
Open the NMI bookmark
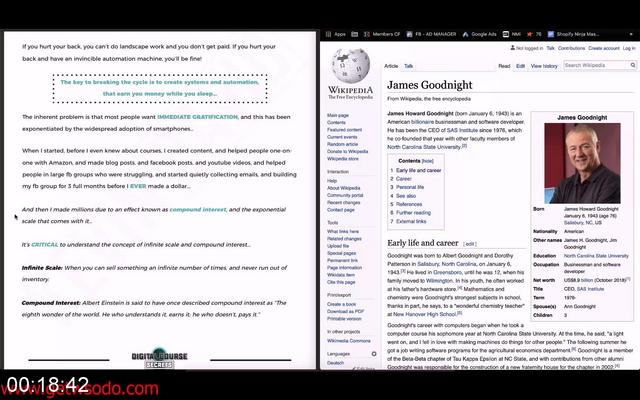pyautogui.click(x=512, y=34)
